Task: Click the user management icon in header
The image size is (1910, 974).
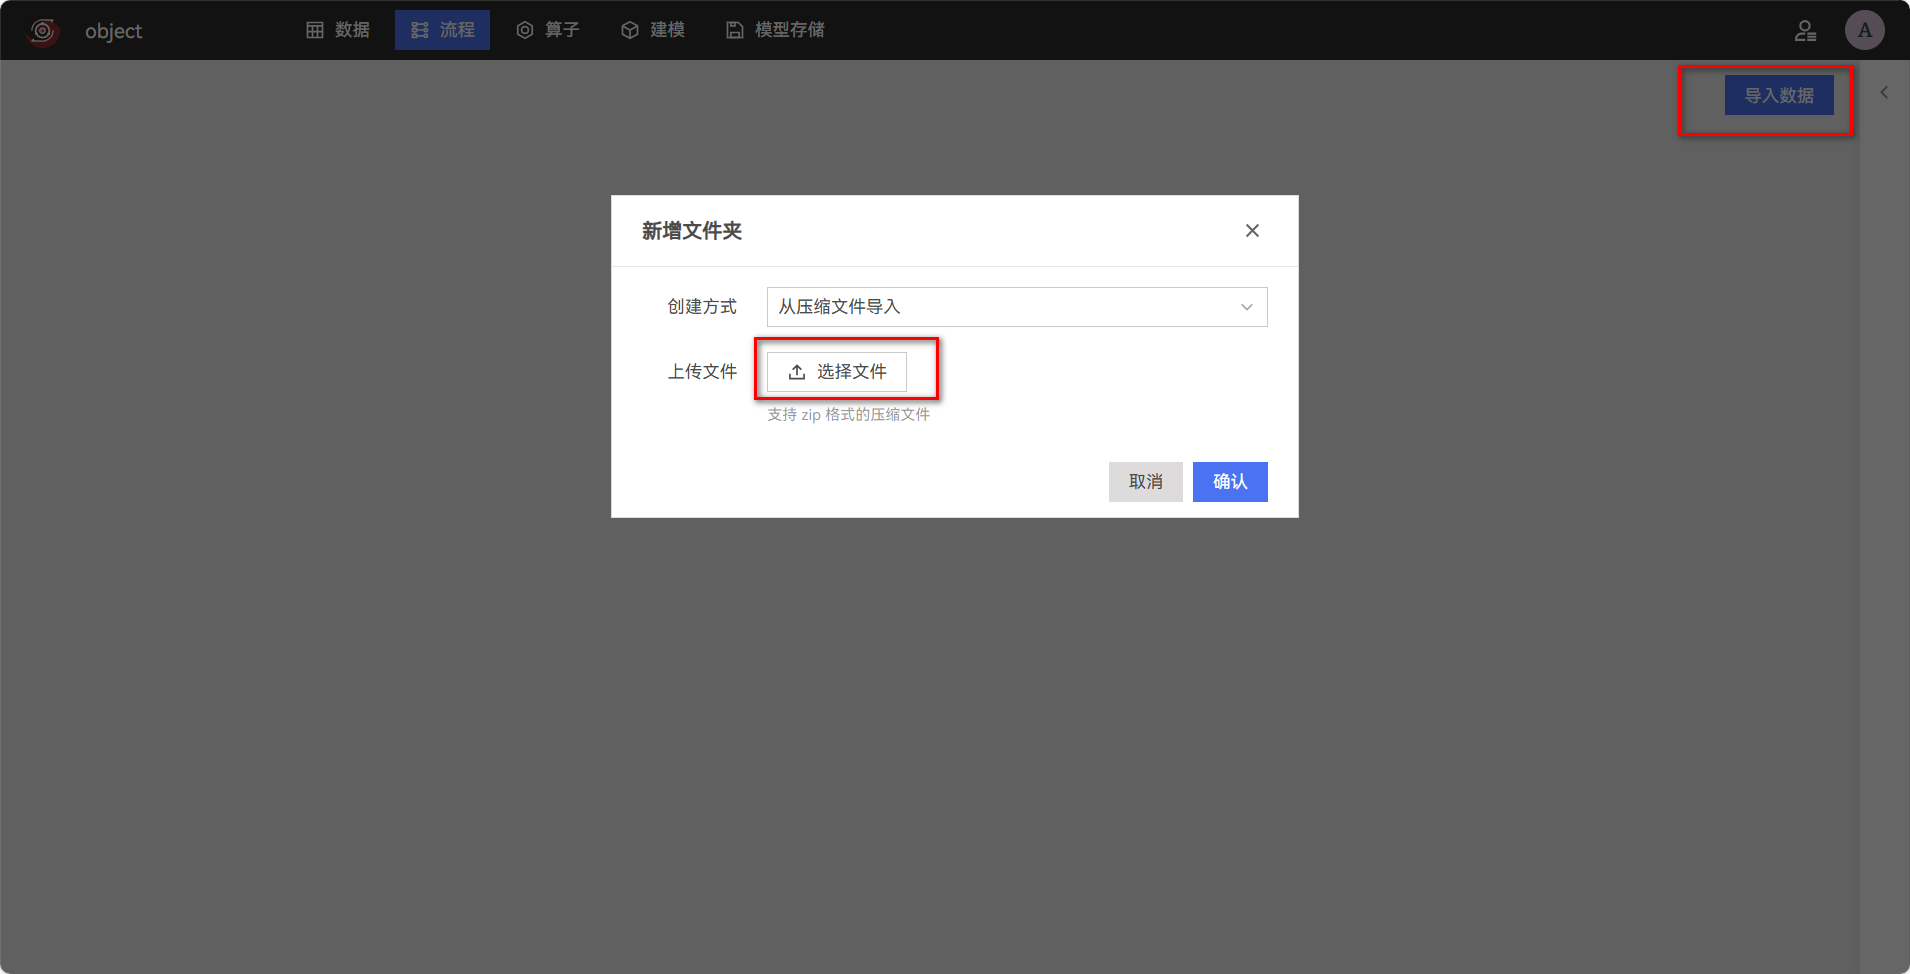Action: 1805,31
